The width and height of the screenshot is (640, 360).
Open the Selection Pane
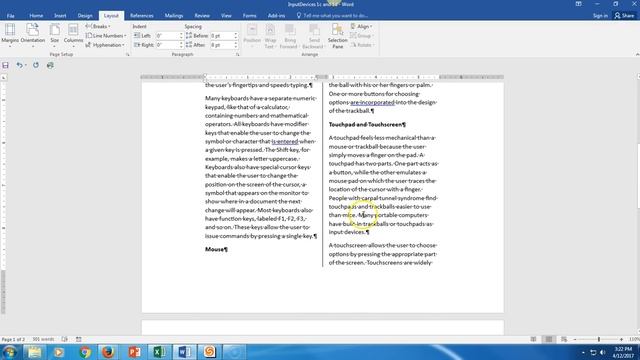pyautogui.click(x=338, y=36)
